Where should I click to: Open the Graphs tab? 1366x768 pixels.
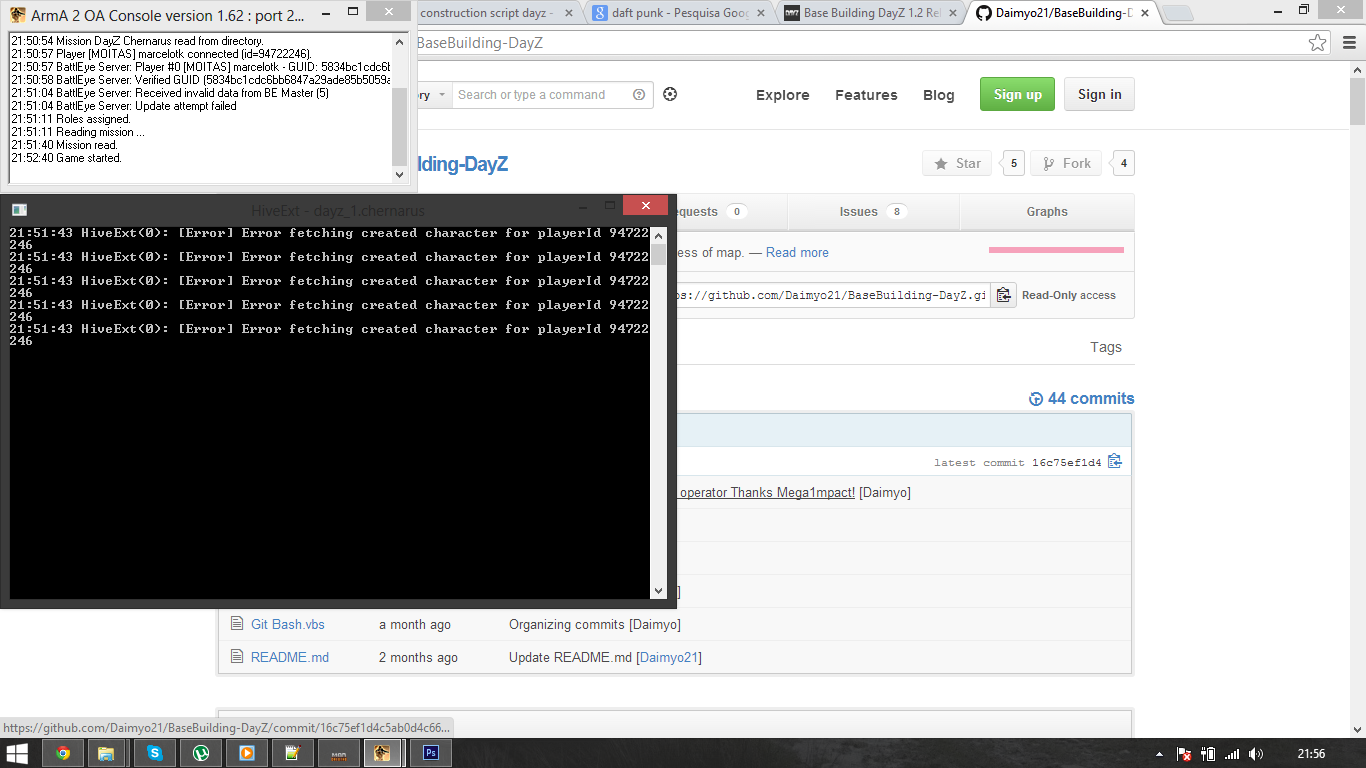pos(1047,212)
